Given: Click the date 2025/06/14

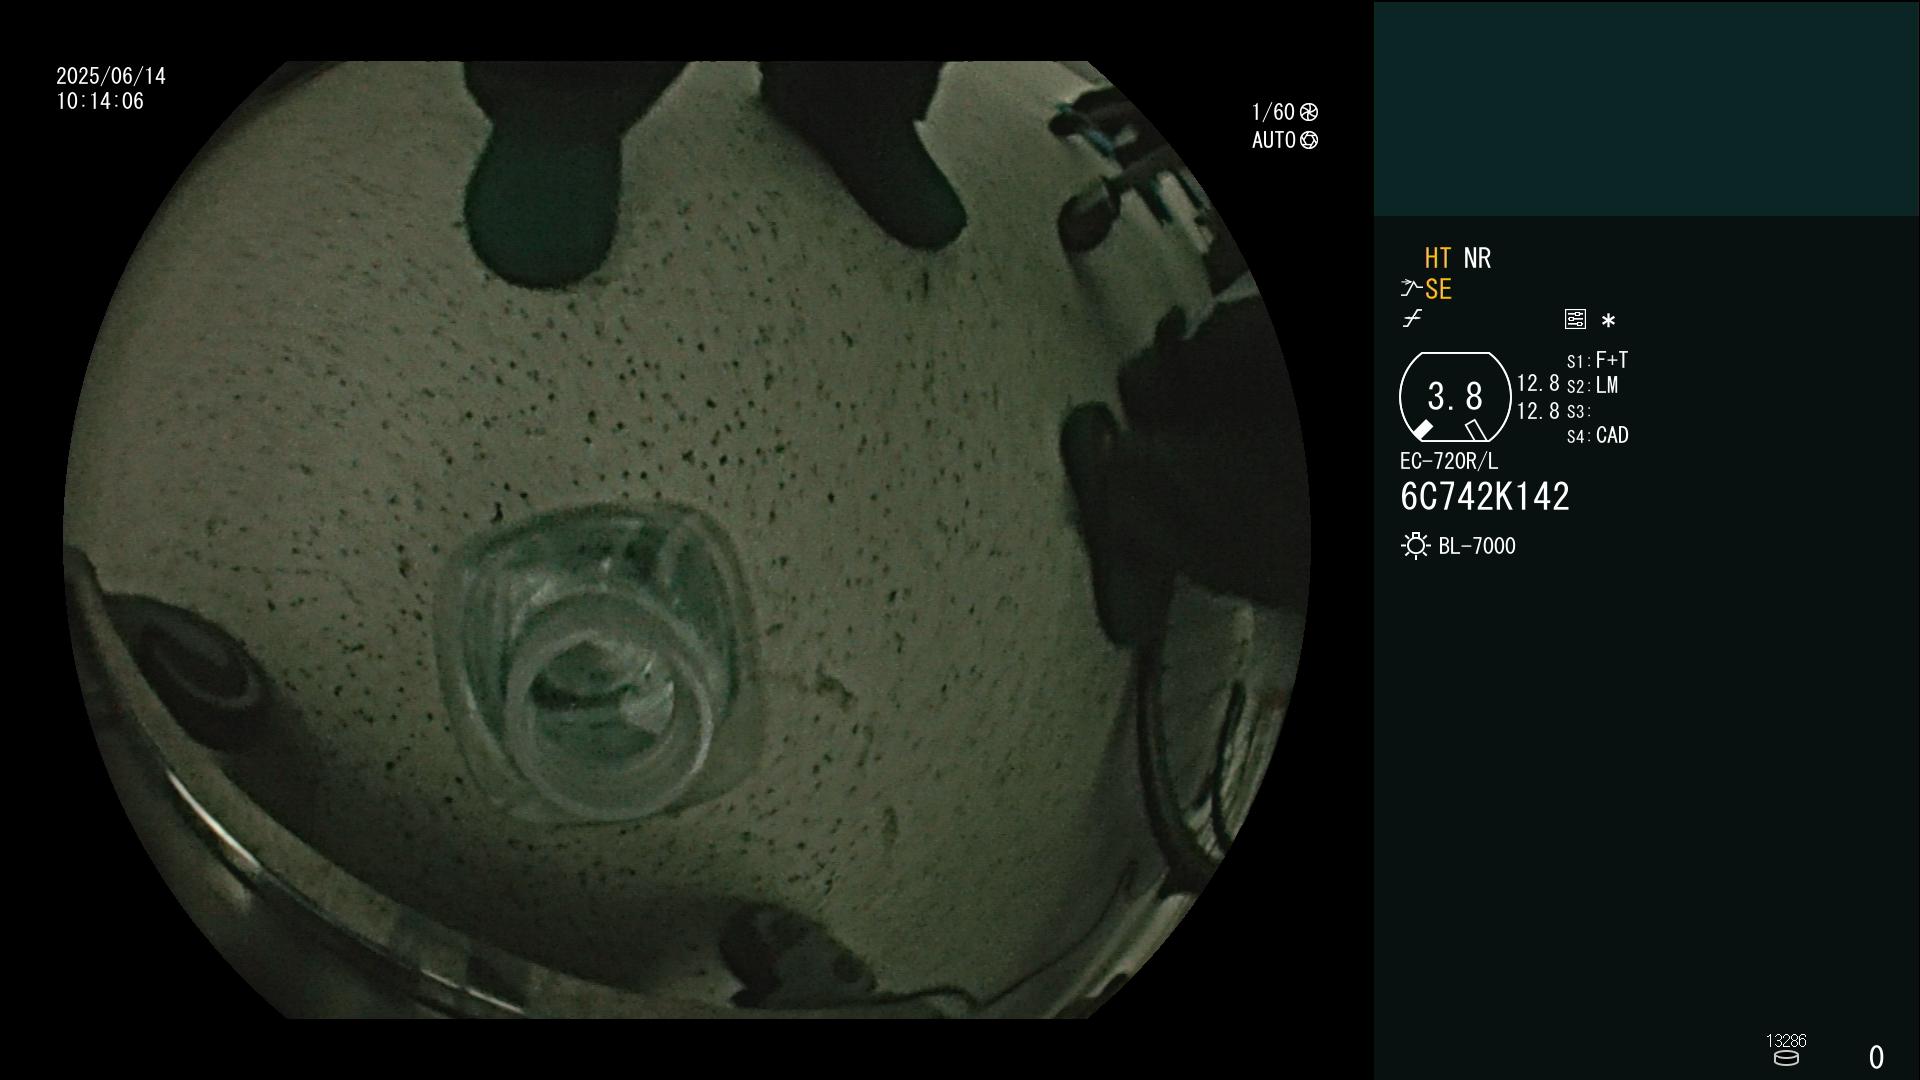Looking at the screenshot, I should tap(111, 76).
